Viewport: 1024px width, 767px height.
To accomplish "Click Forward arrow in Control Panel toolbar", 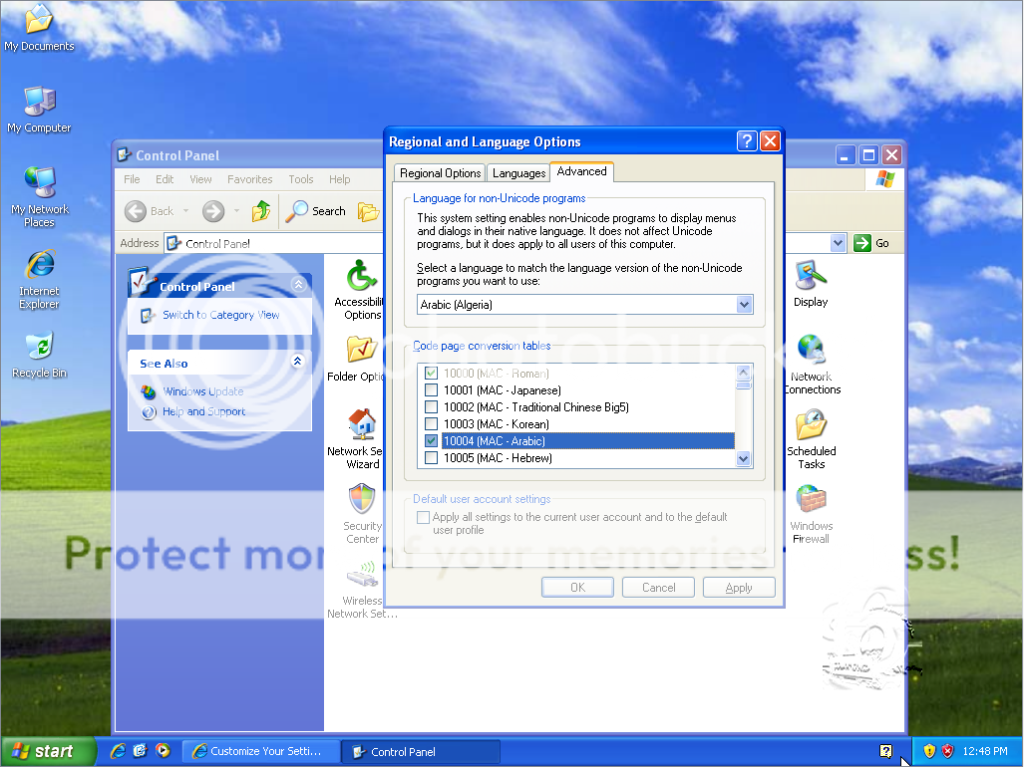I will click(213, 211).
